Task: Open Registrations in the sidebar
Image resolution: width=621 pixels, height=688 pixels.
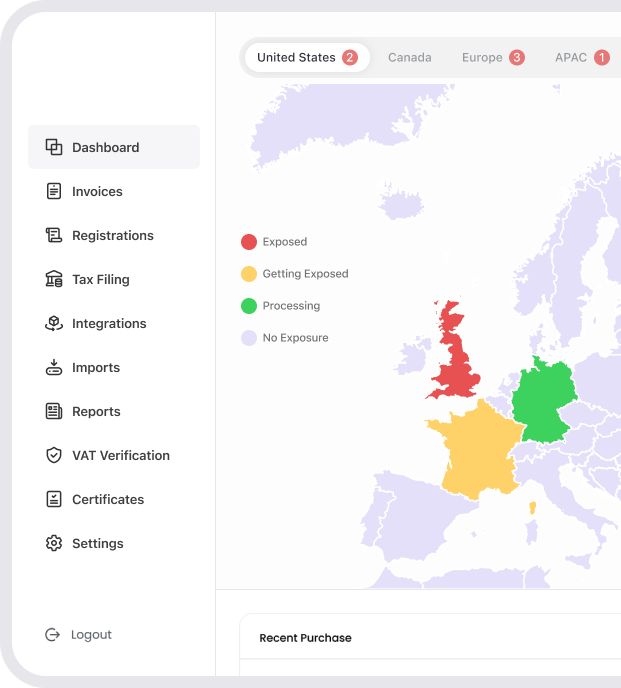Action: click(x=114, y=235)
